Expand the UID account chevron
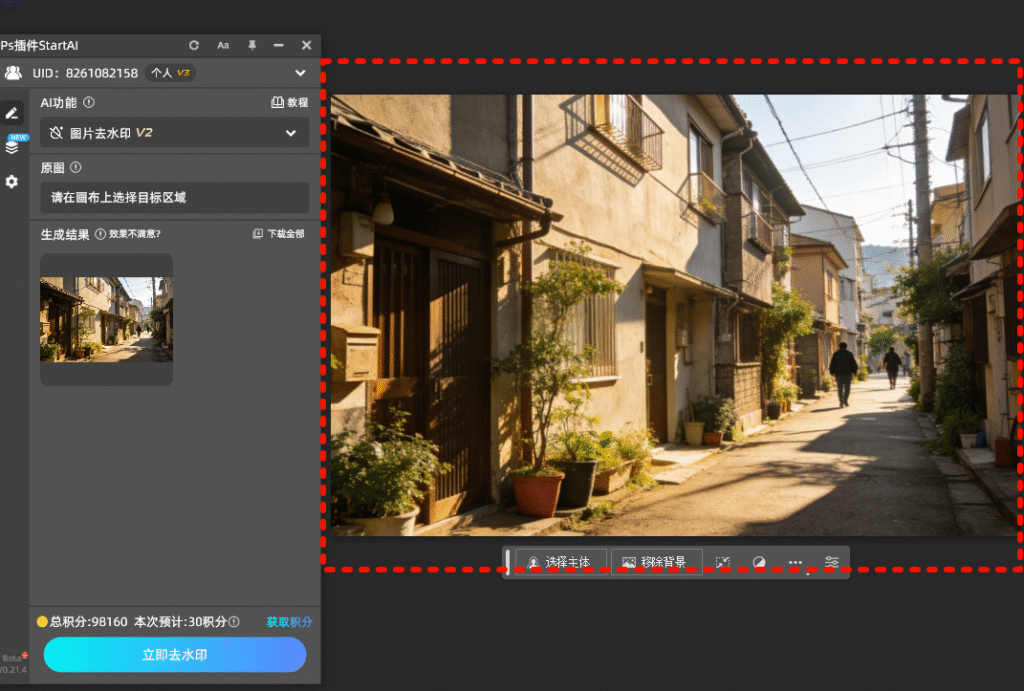 click(x=300, y=73)
